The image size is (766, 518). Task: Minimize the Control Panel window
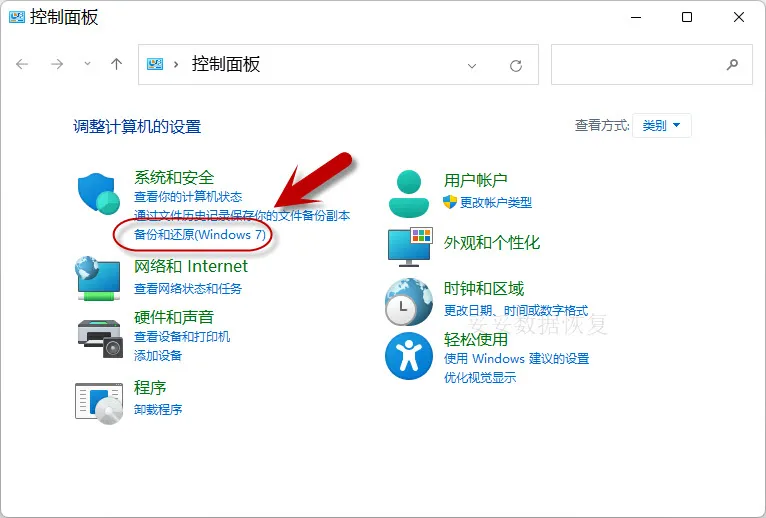636,17
